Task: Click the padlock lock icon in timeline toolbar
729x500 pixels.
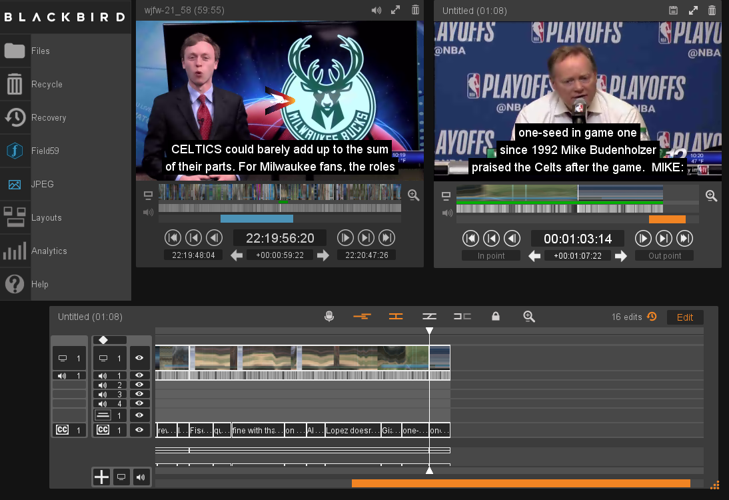Action: 495,317
